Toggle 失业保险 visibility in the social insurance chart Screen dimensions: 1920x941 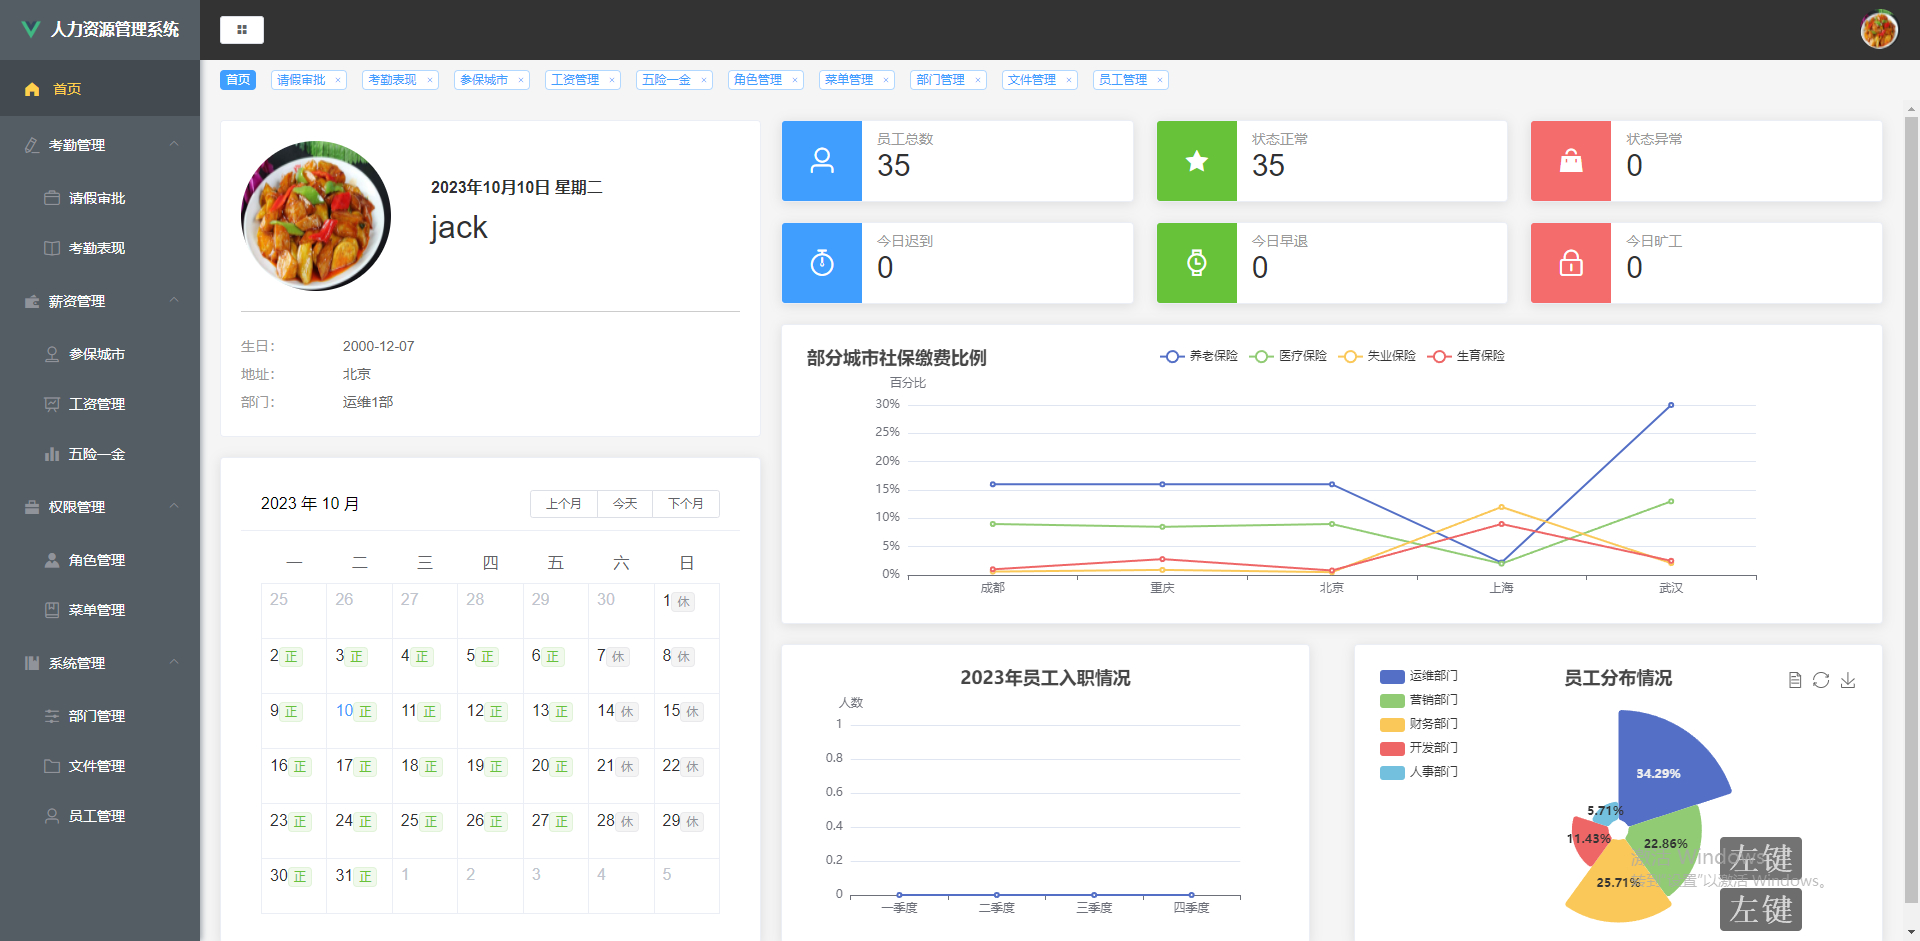(x=1378, y=356)
